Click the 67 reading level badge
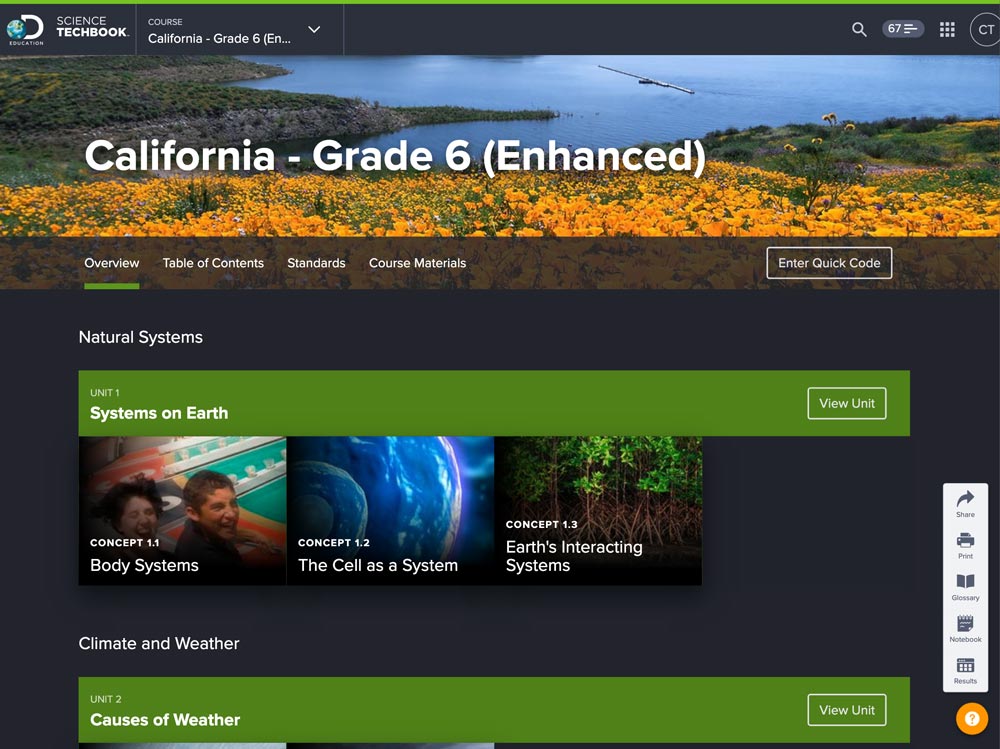Image resolution: width=1000 pixels, height=749 pixels. click(x=903, y=29)
